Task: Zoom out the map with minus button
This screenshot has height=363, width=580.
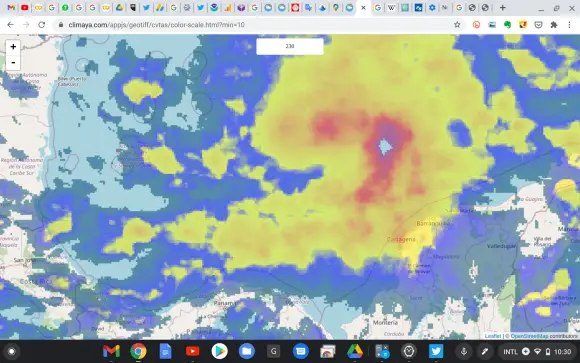Action: tap(13, 62)
